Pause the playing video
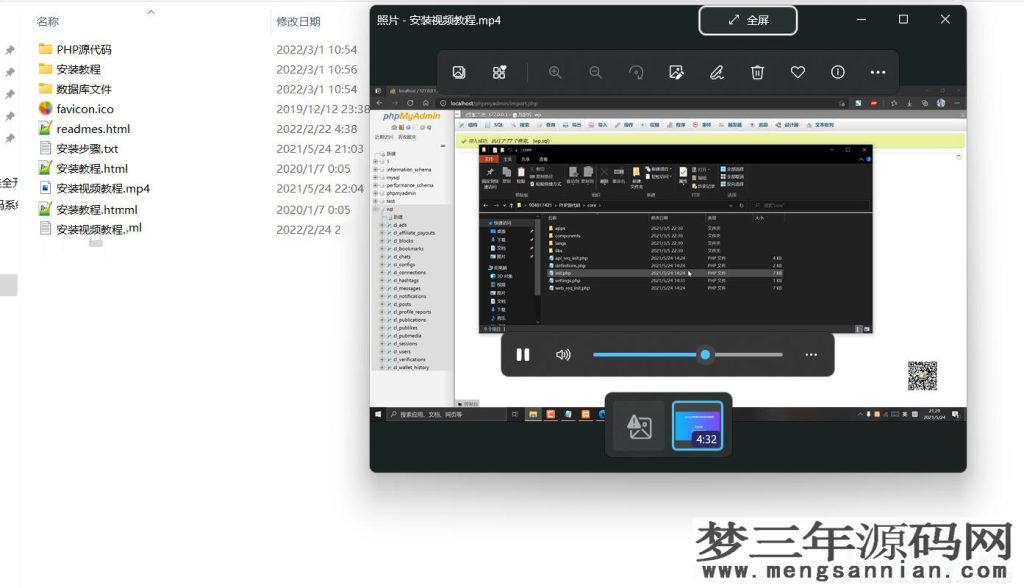Image resolution: width=1024 pixels, height=588 pixels. (x=523, y=355)
